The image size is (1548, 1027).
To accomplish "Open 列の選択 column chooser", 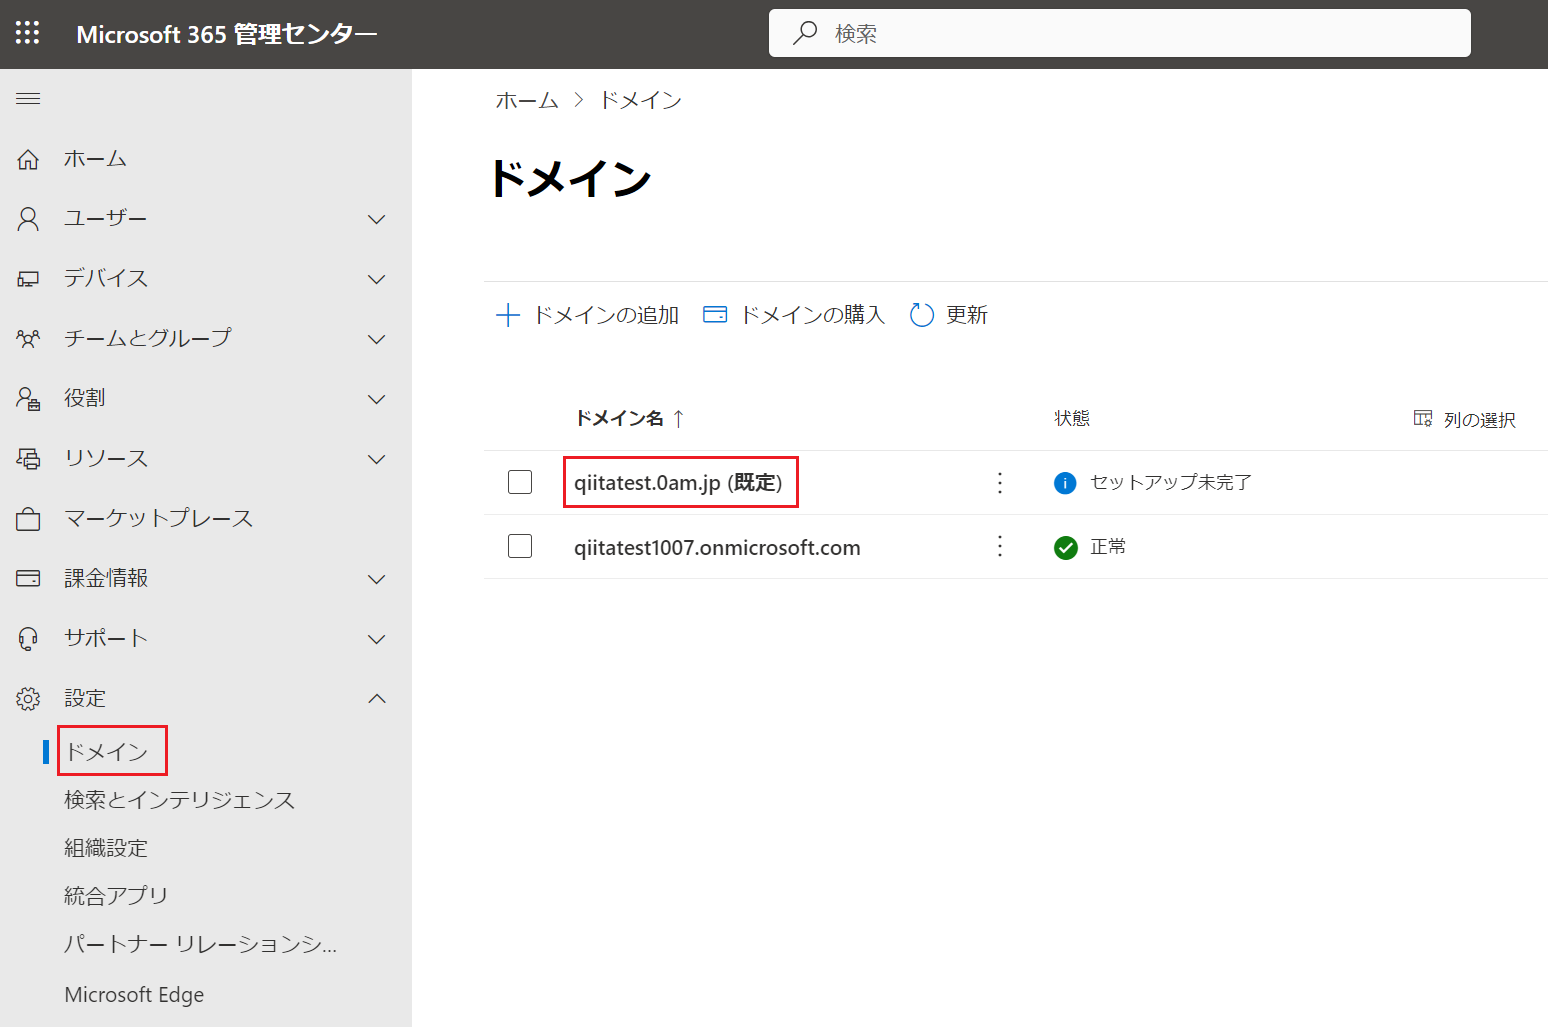I will click(1465, 420).
